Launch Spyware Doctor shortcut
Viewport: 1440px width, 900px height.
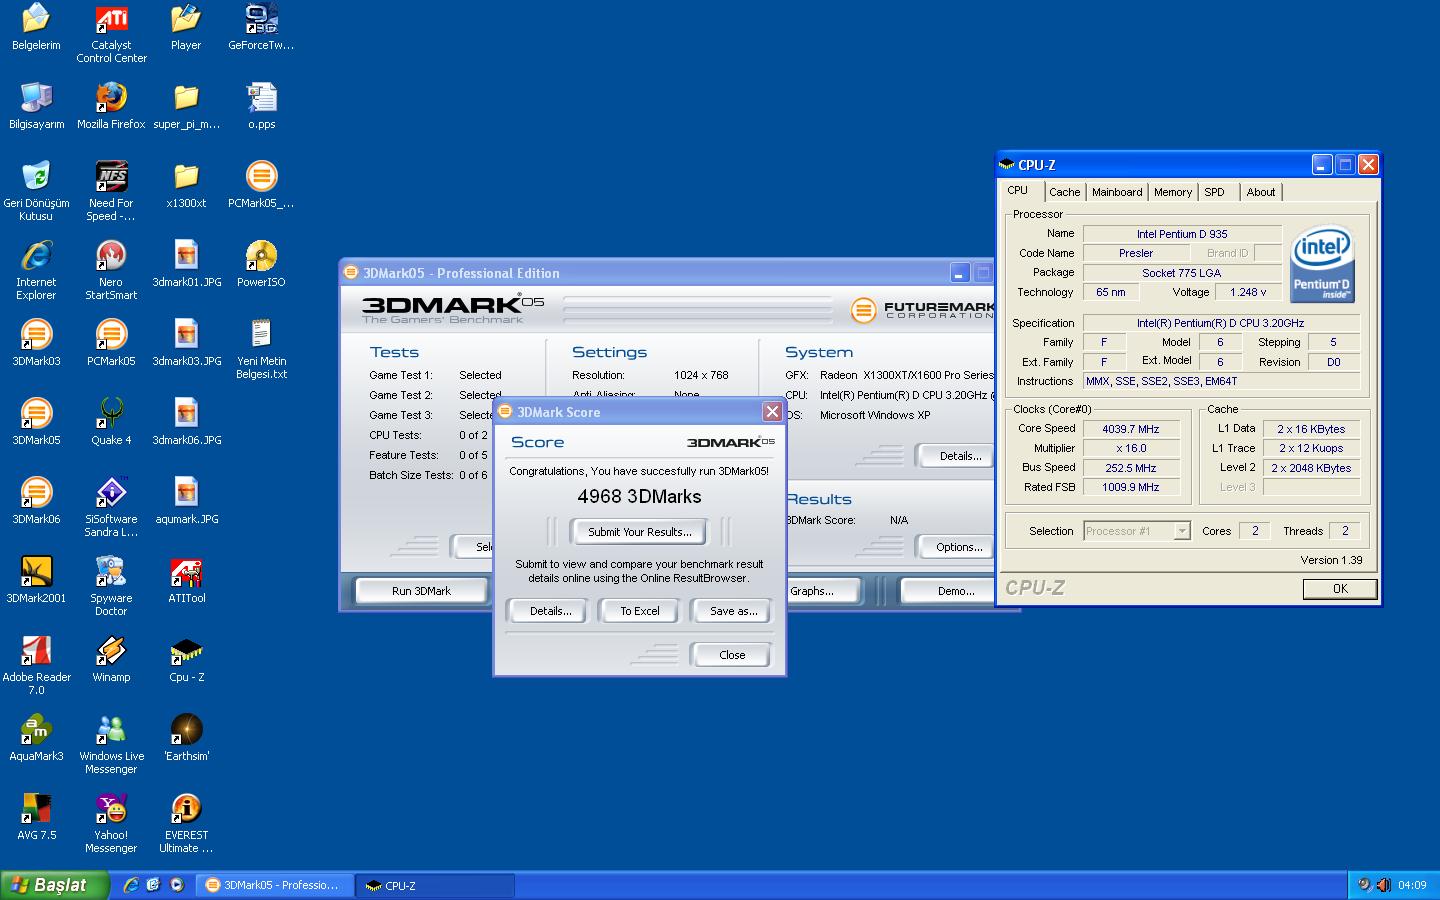coord(111,586)
